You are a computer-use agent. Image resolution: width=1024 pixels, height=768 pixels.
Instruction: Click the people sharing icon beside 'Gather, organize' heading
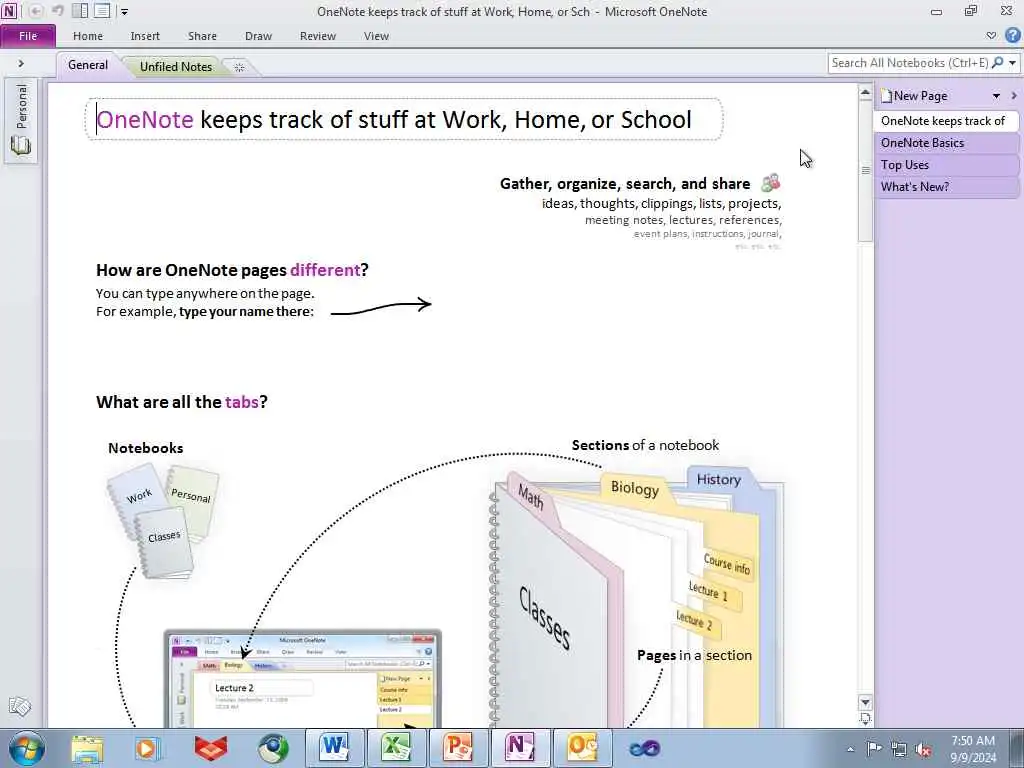[771, 183]
